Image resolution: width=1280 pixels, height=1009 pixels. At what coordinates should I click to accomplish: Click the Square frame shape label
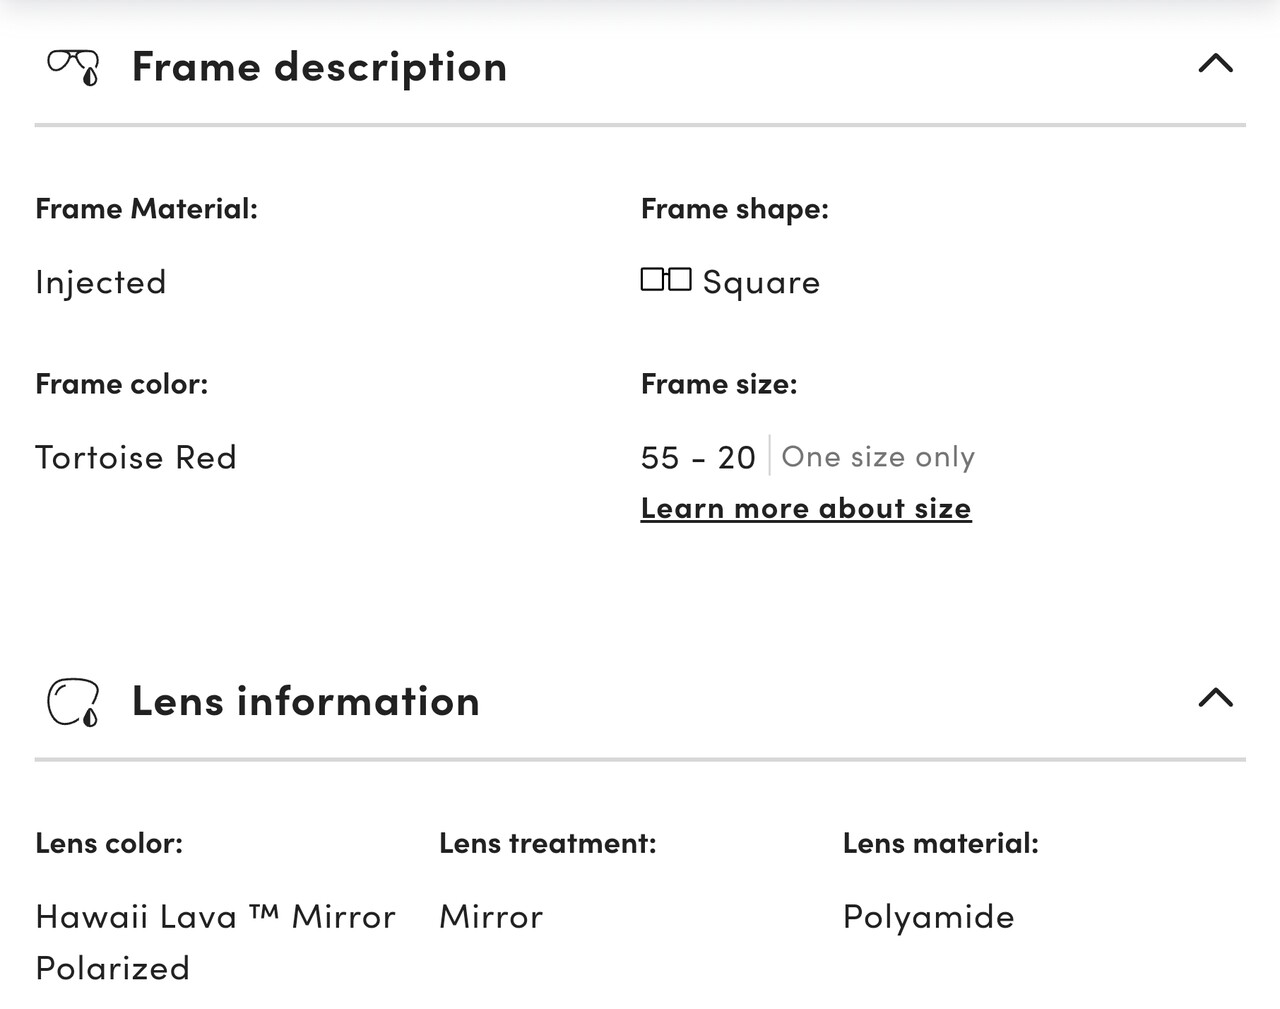(x=761, y=282)
